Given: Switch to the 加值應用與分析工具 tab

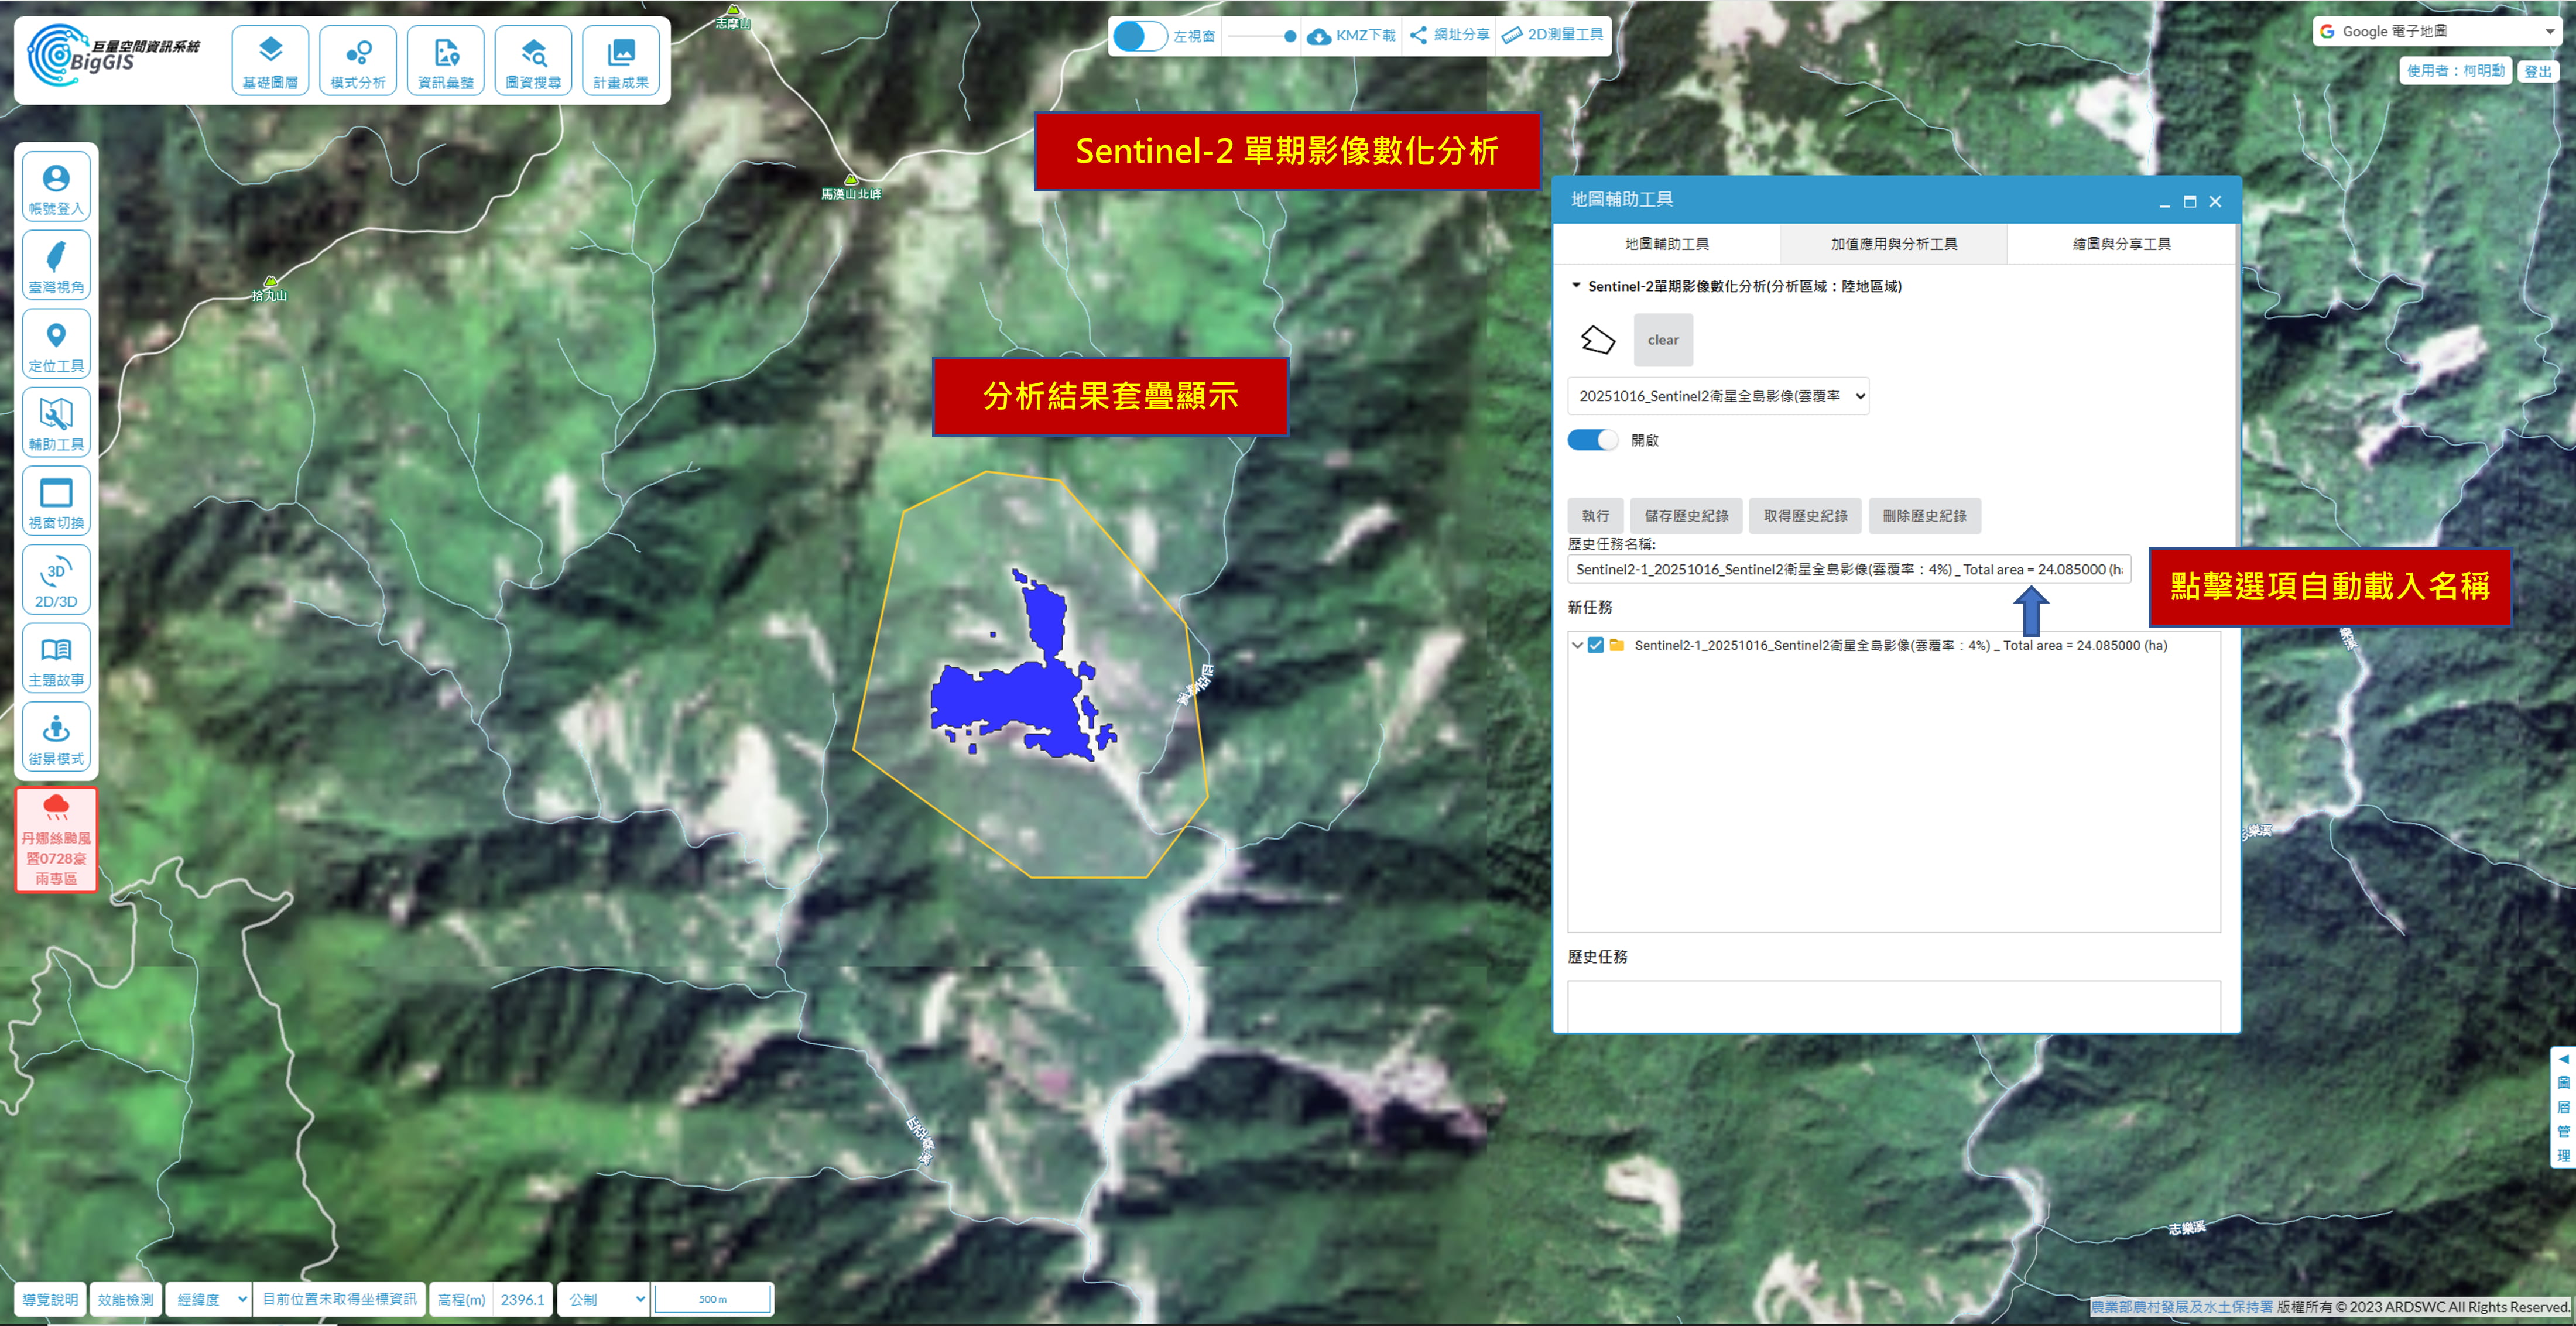Looking at the screenshot, I should coord(1893,244).
